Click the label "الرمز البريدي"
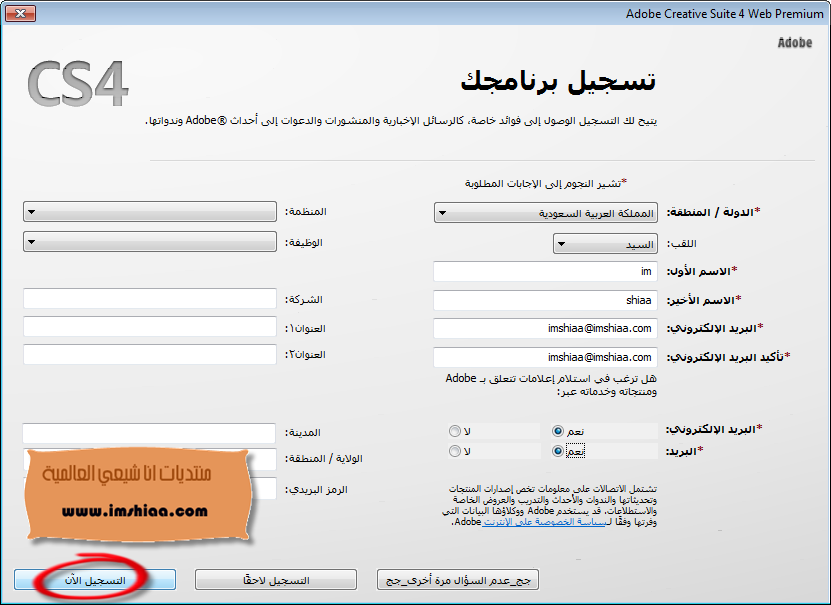This screenshot has height=605, width=831. tap(316, 490)
